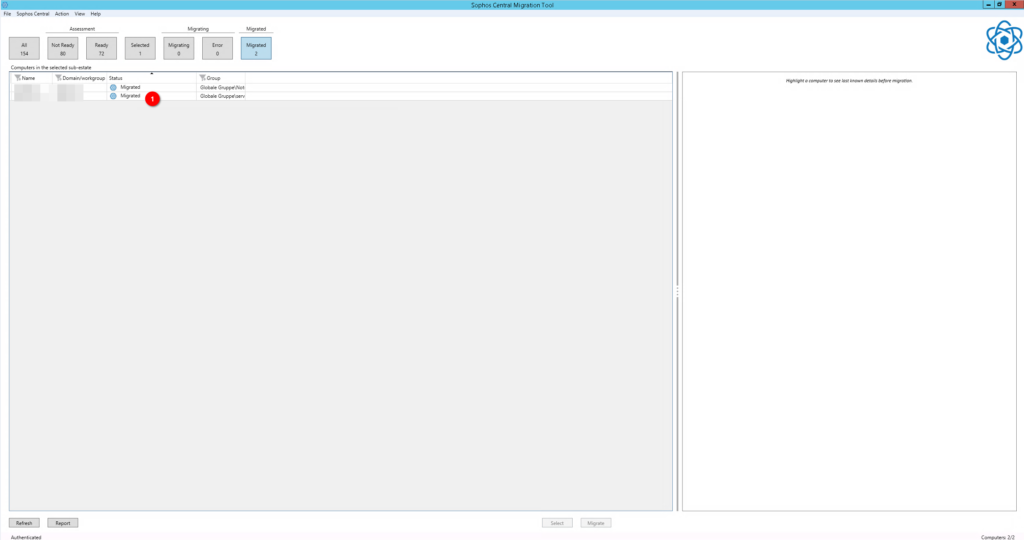Open the Sophos Central menu
The height and width of the screenshot is (540, 1024).
tap(33, 14)
